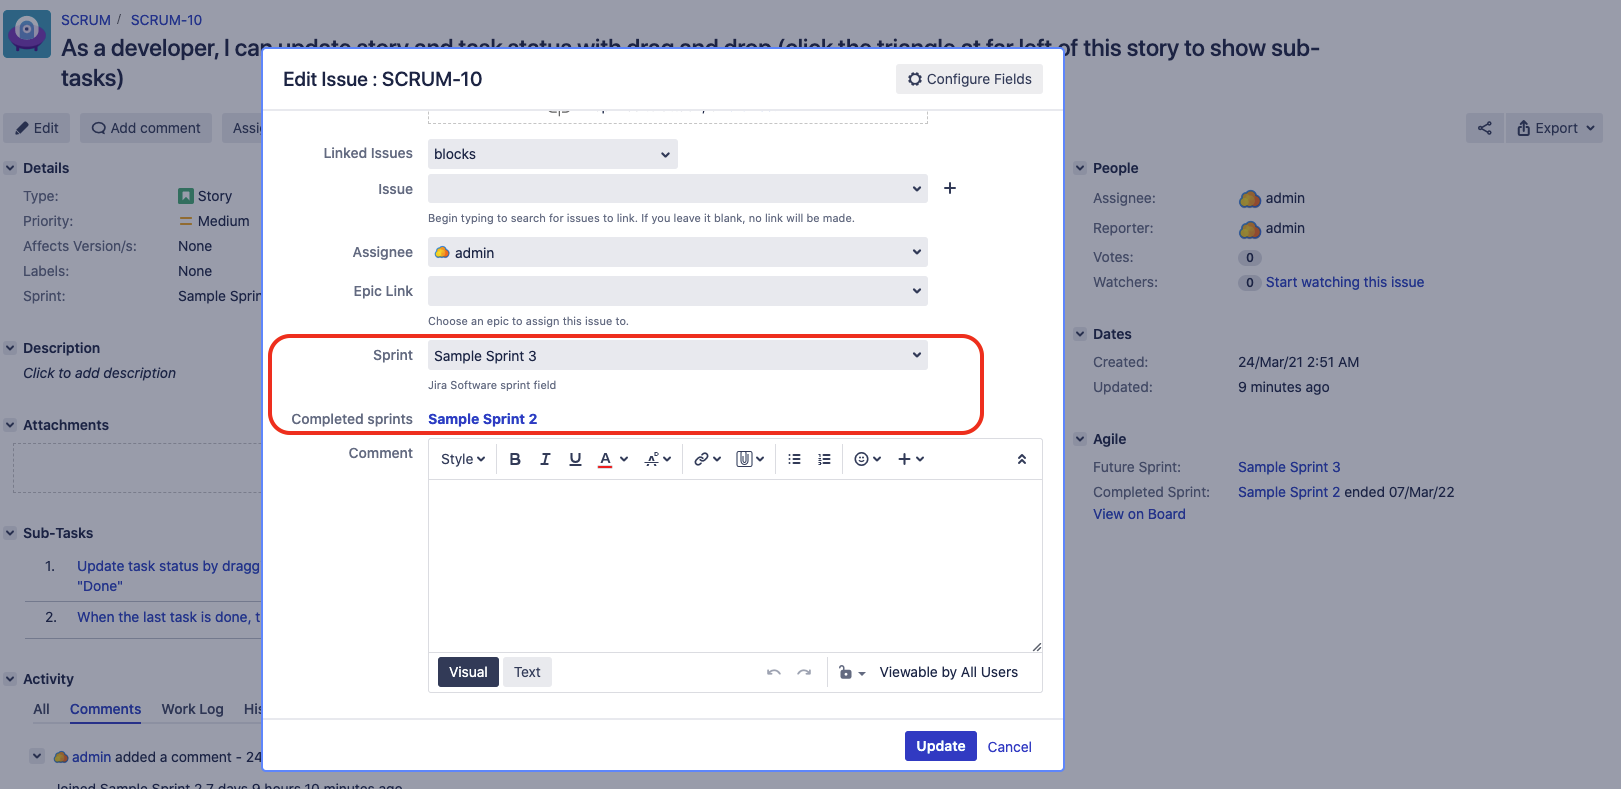1621x789 pixels.
Task: Select the Comments activity tab
Action: click(105, 709)
